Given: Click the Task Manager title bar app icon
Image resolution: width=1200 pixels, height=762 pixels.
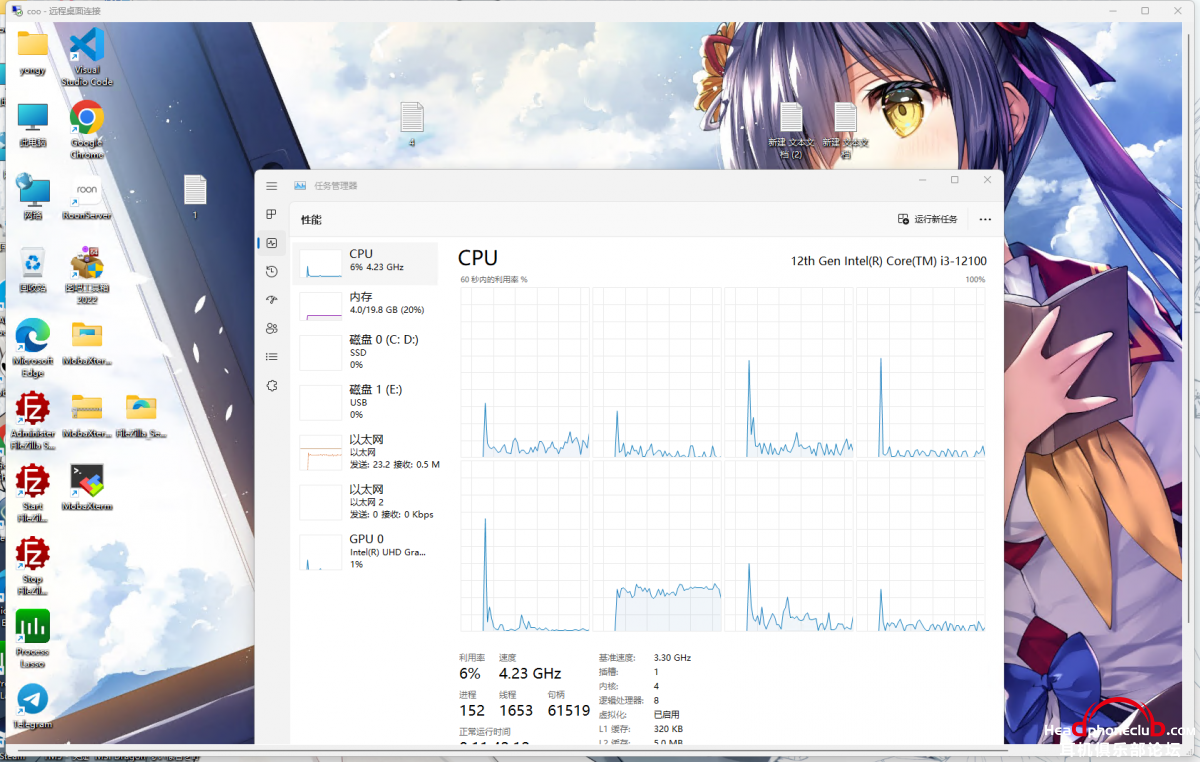Looking at the screenshot, I should click(x=300, y=186).
